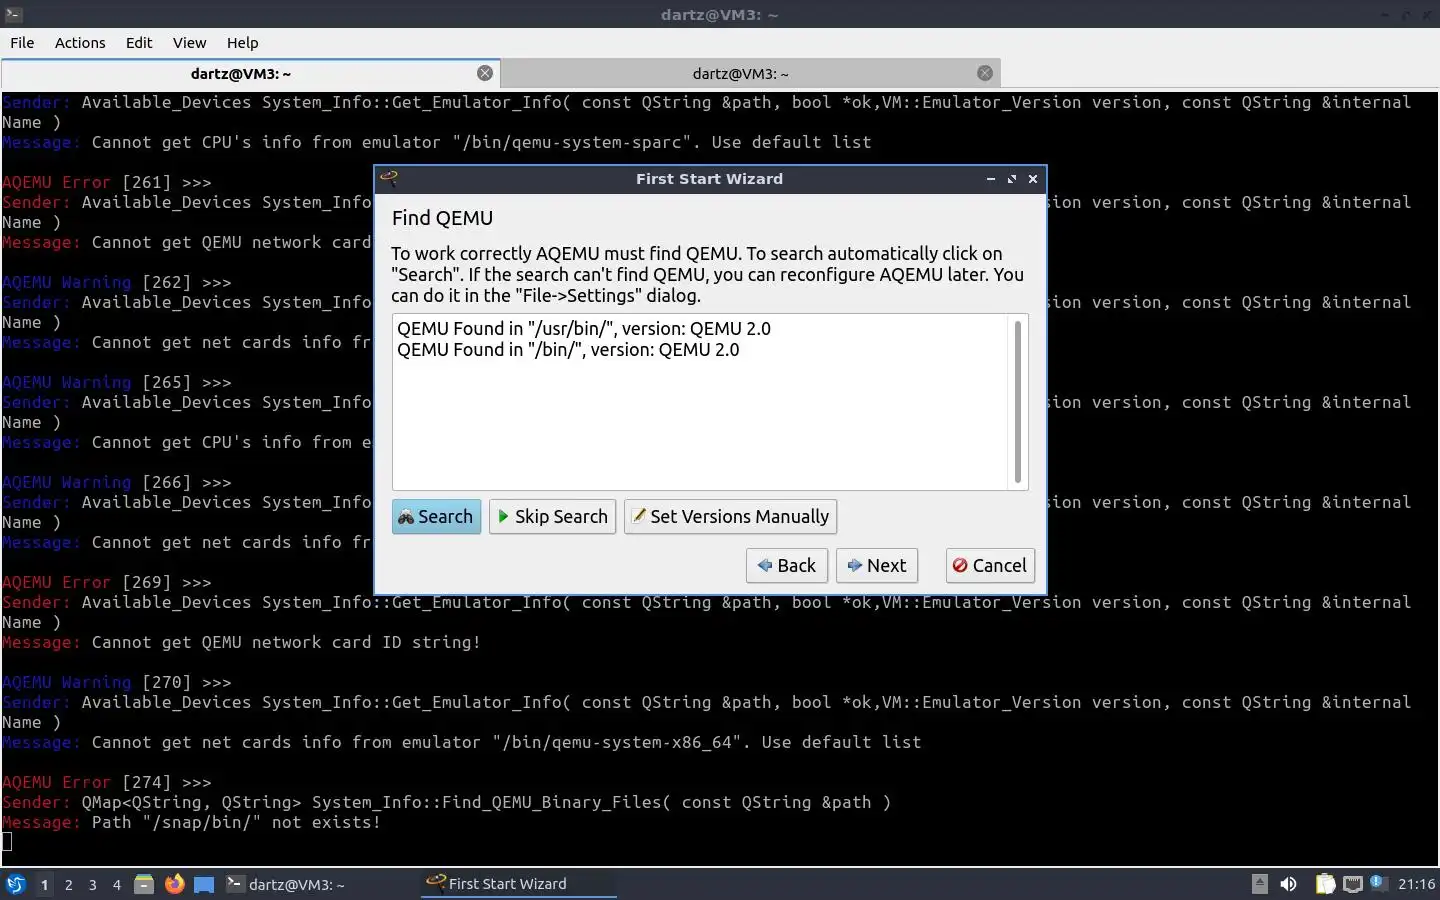The width and height of the screenshot is (1440, 900).
Task: Click 'AQEMU Error [274]' terminal line
Action: [106, 782]
